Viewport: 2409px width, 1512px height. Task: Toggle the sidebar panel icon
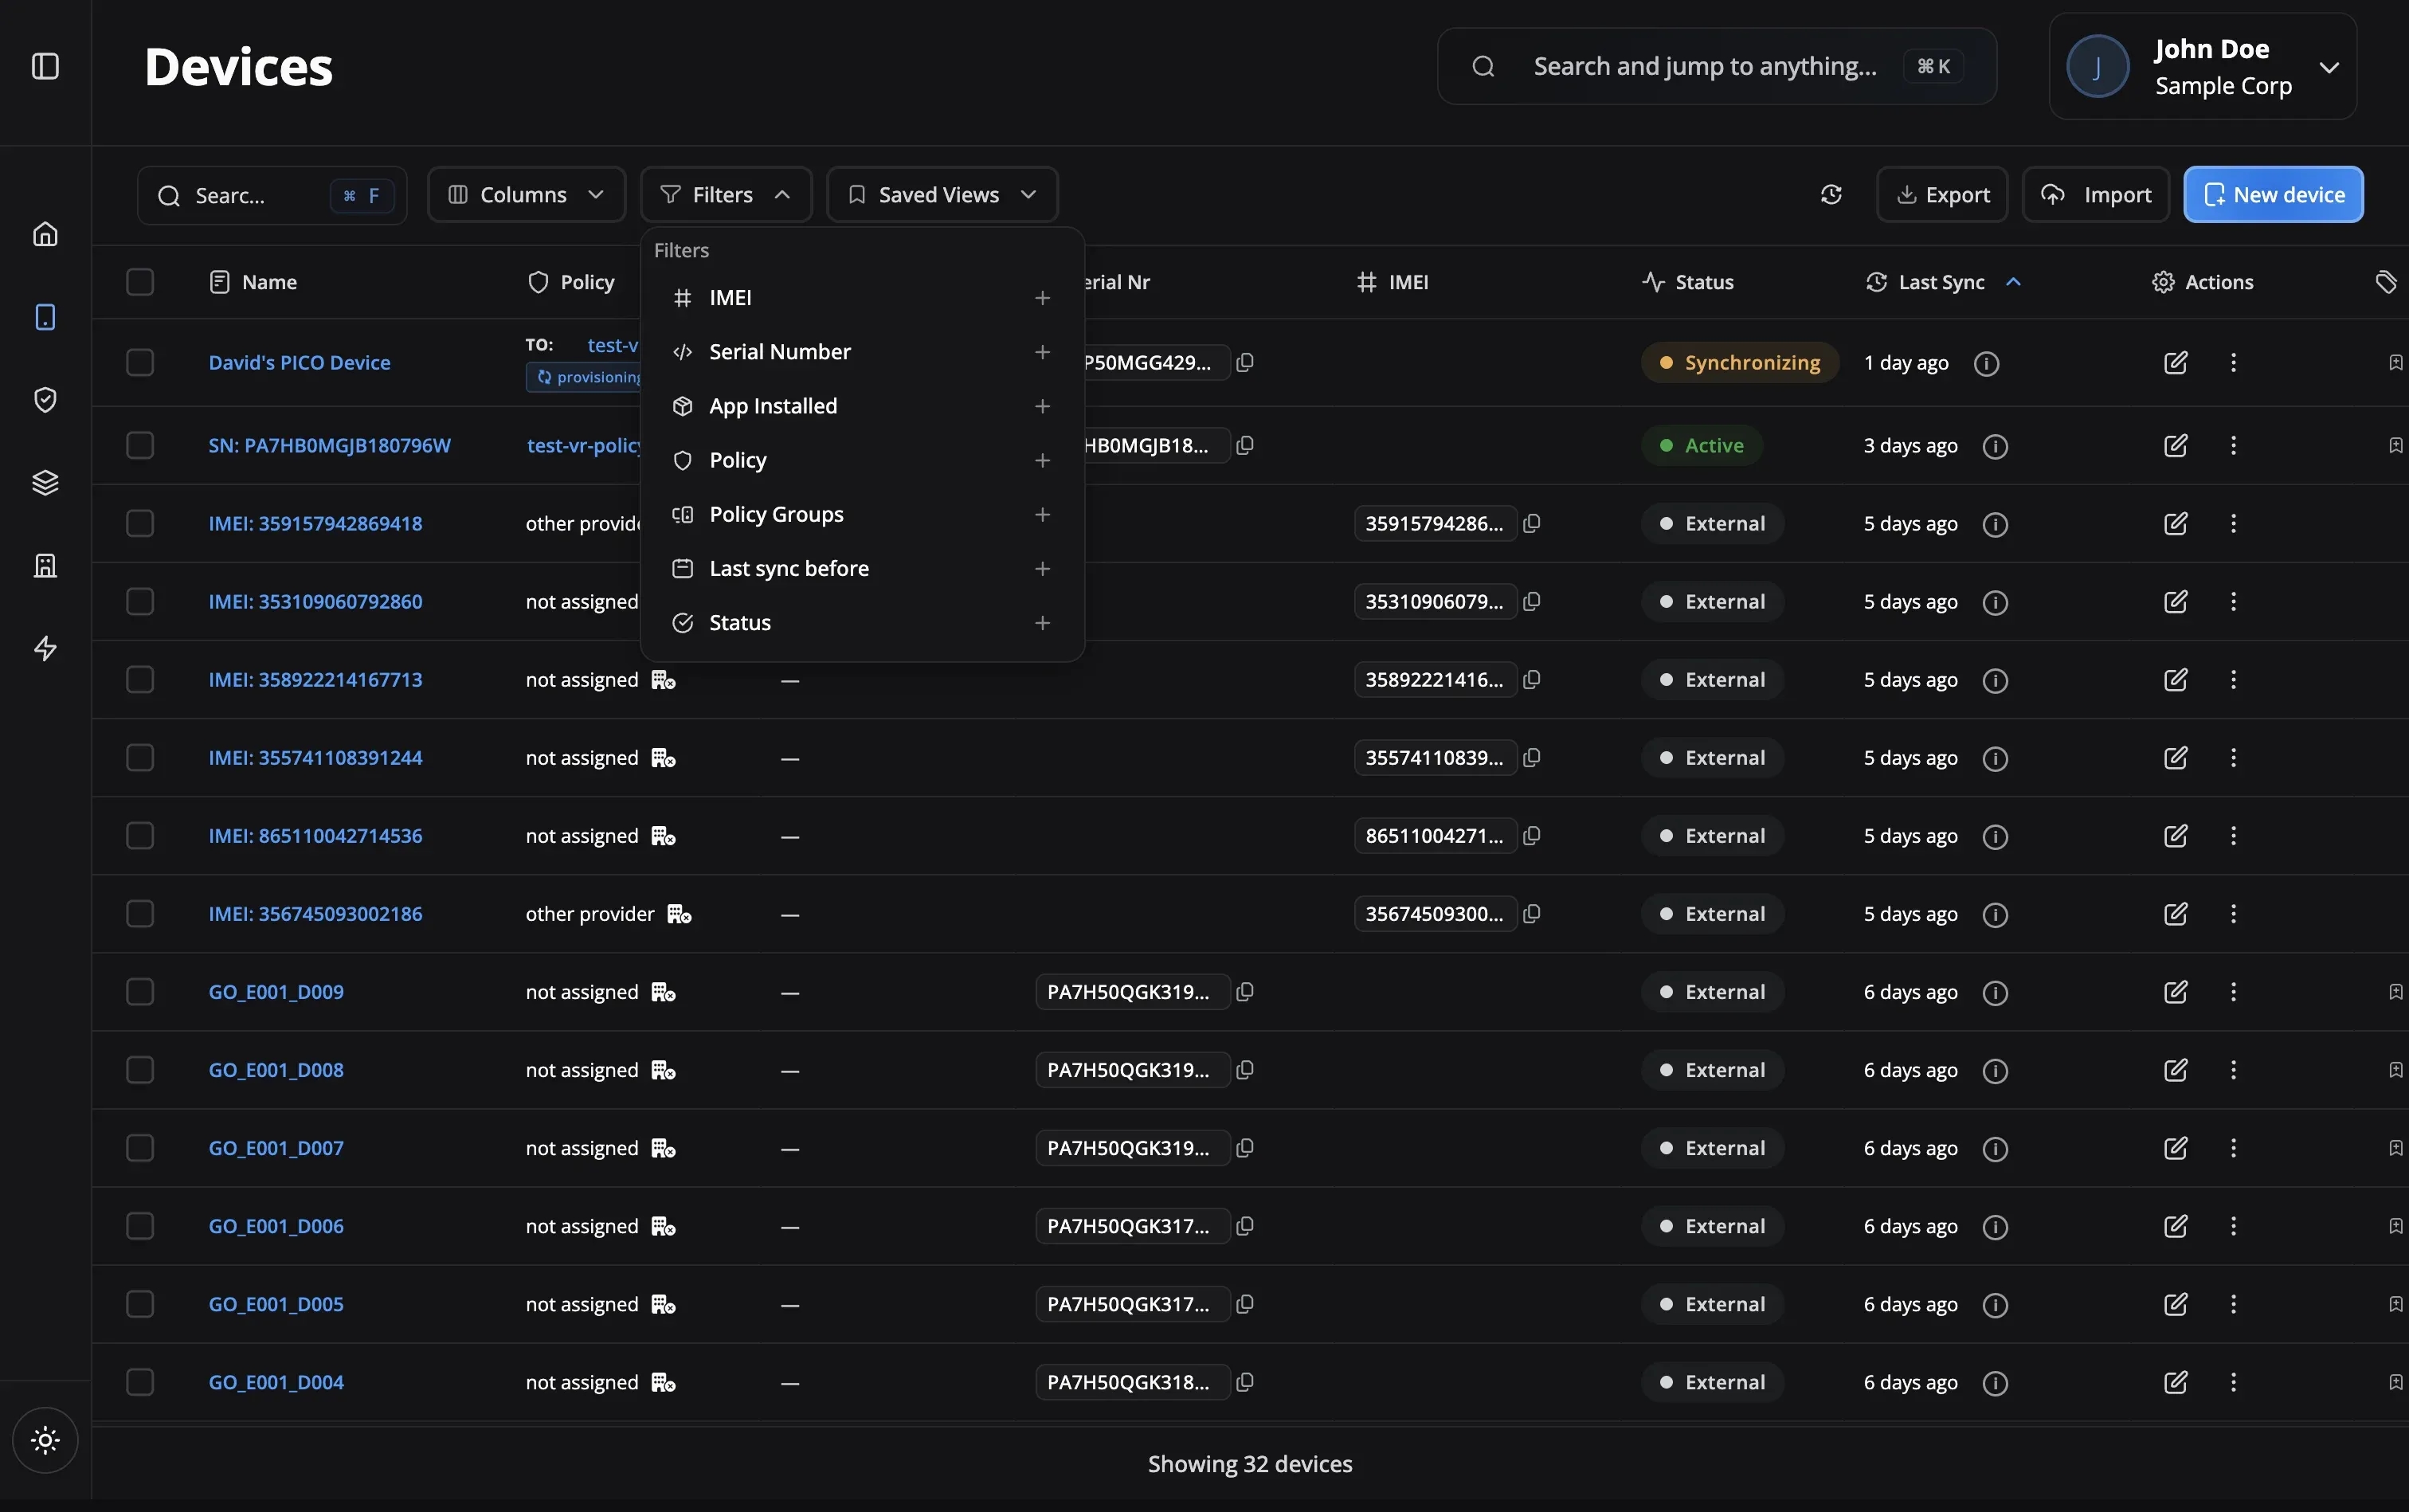click(x=45, y=66)
